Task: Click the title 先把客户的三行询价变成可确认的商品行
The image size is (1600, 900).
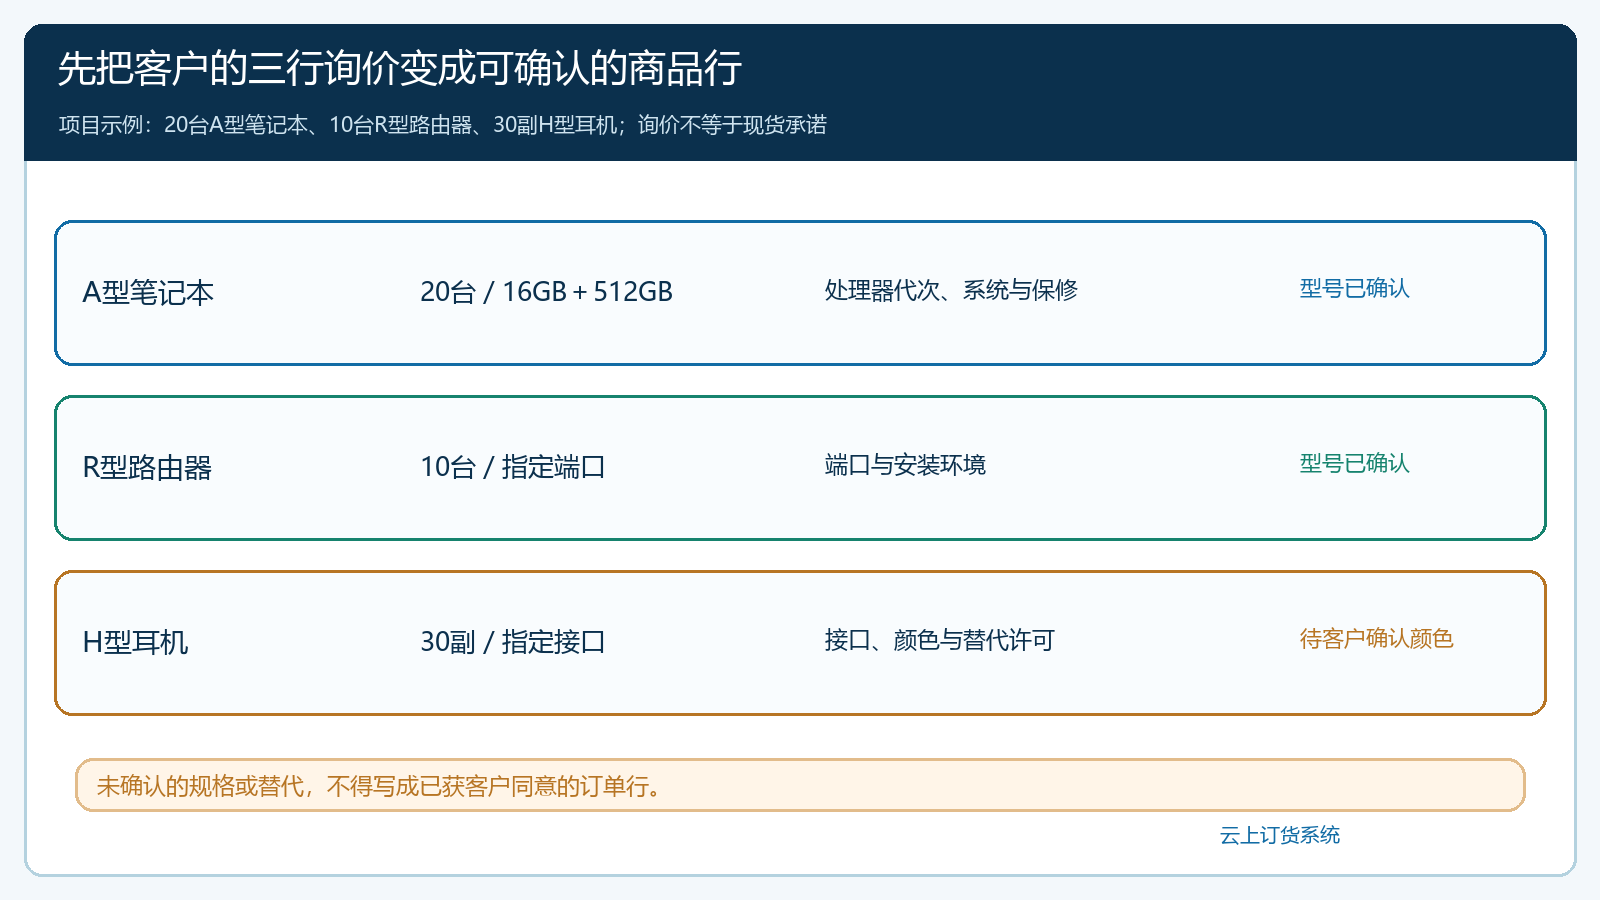Action: (400, 68)
